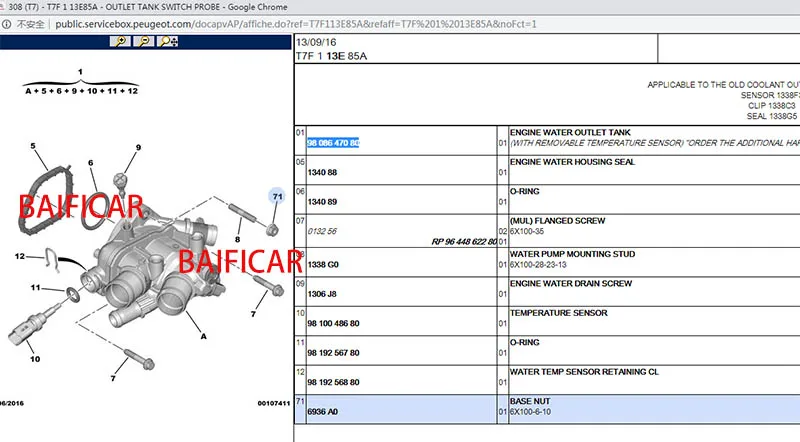Click the 'WITH REMOVABLE TEMPERATURE SENSOR' note

(596, 143)
